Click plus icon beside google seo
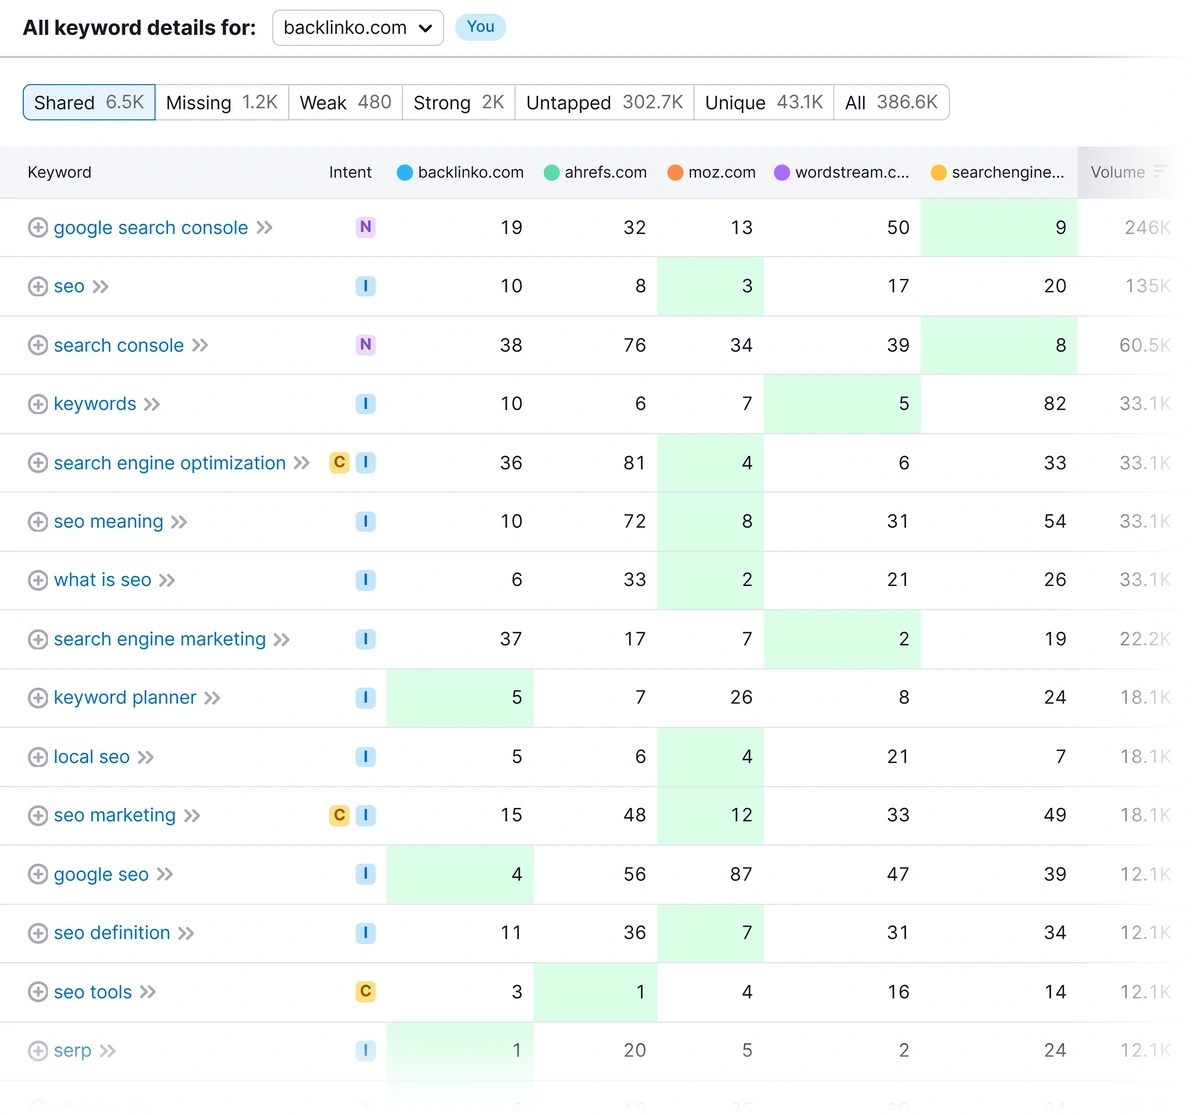The height and width of the screenshot is (1115, 1200). pos(38,874)
